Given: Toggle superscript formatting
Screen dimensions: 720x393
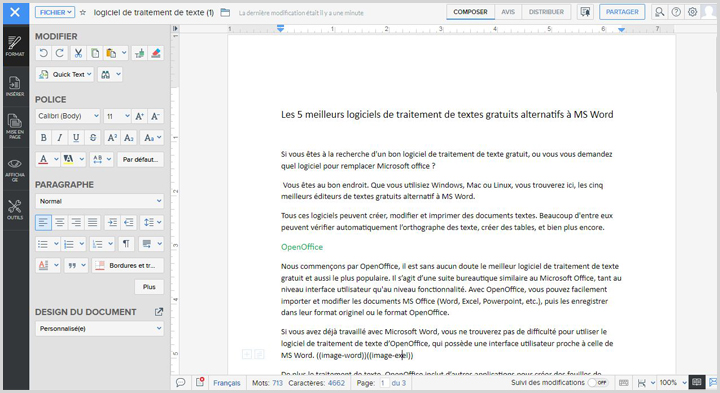Looking at the screenshot, I should (x=112, y=138).
